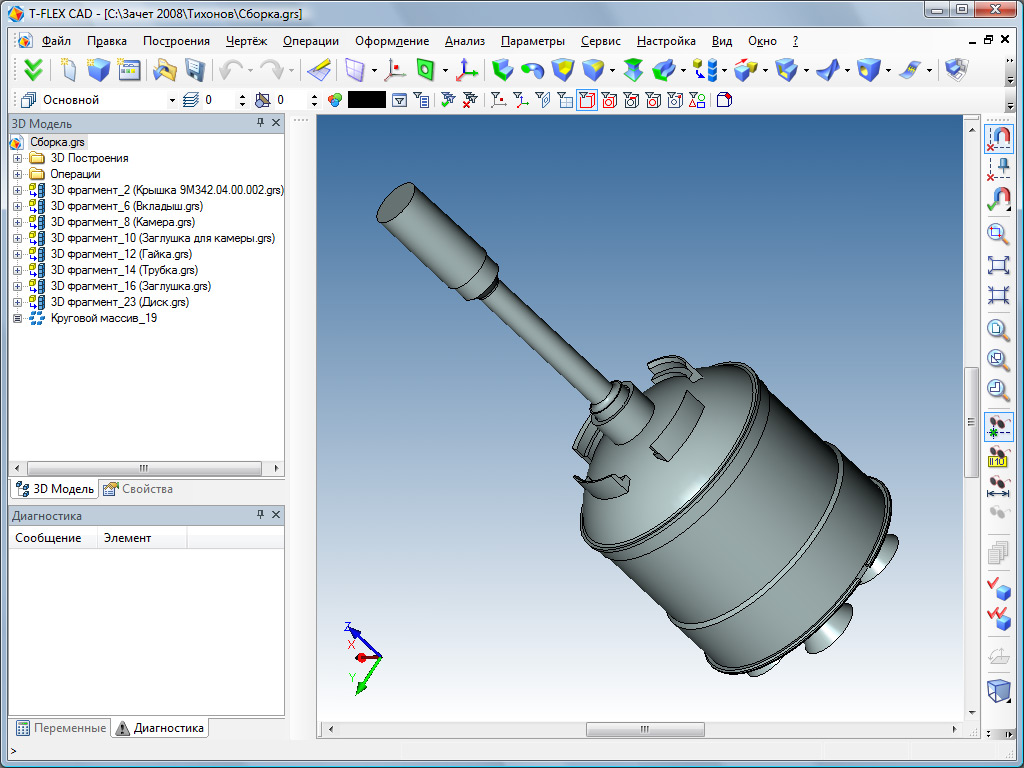This screenshot has width=1024, height=768.
Task: Open the workplane tool dropdown arrow
Action: click(x=374, y=69)
